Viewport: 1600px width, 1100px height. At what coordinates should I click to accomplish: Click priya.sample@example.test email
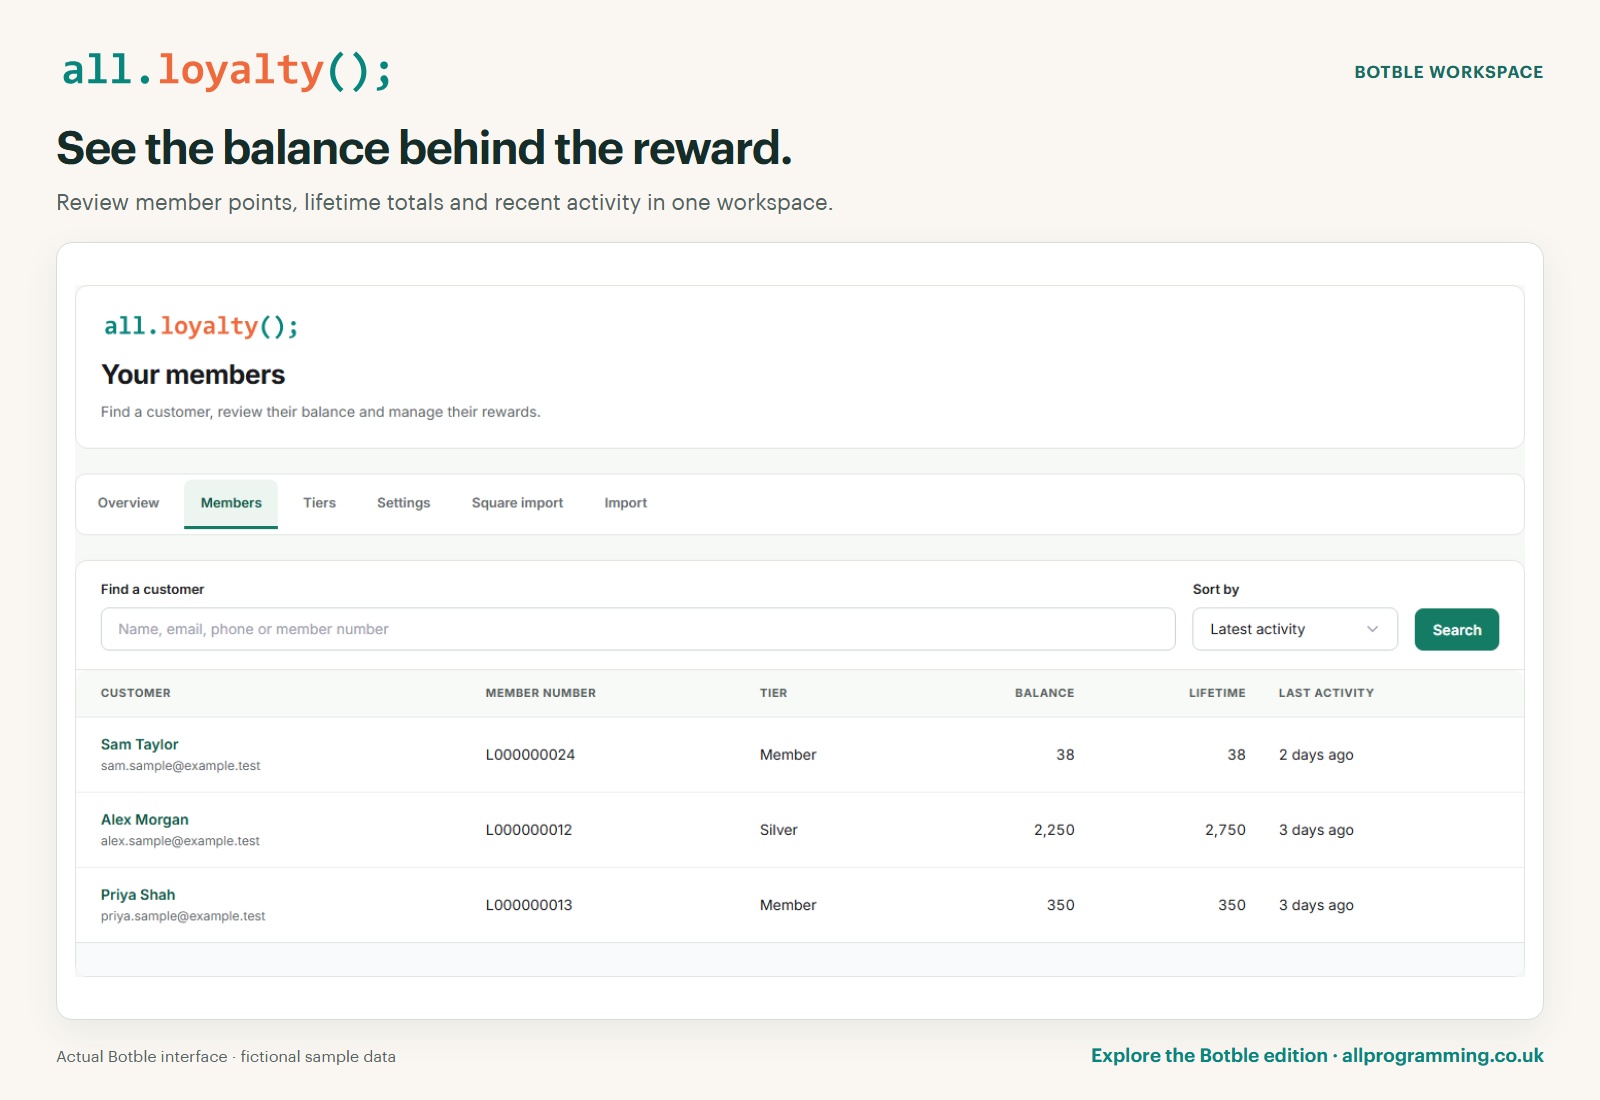tap(183, 916)
